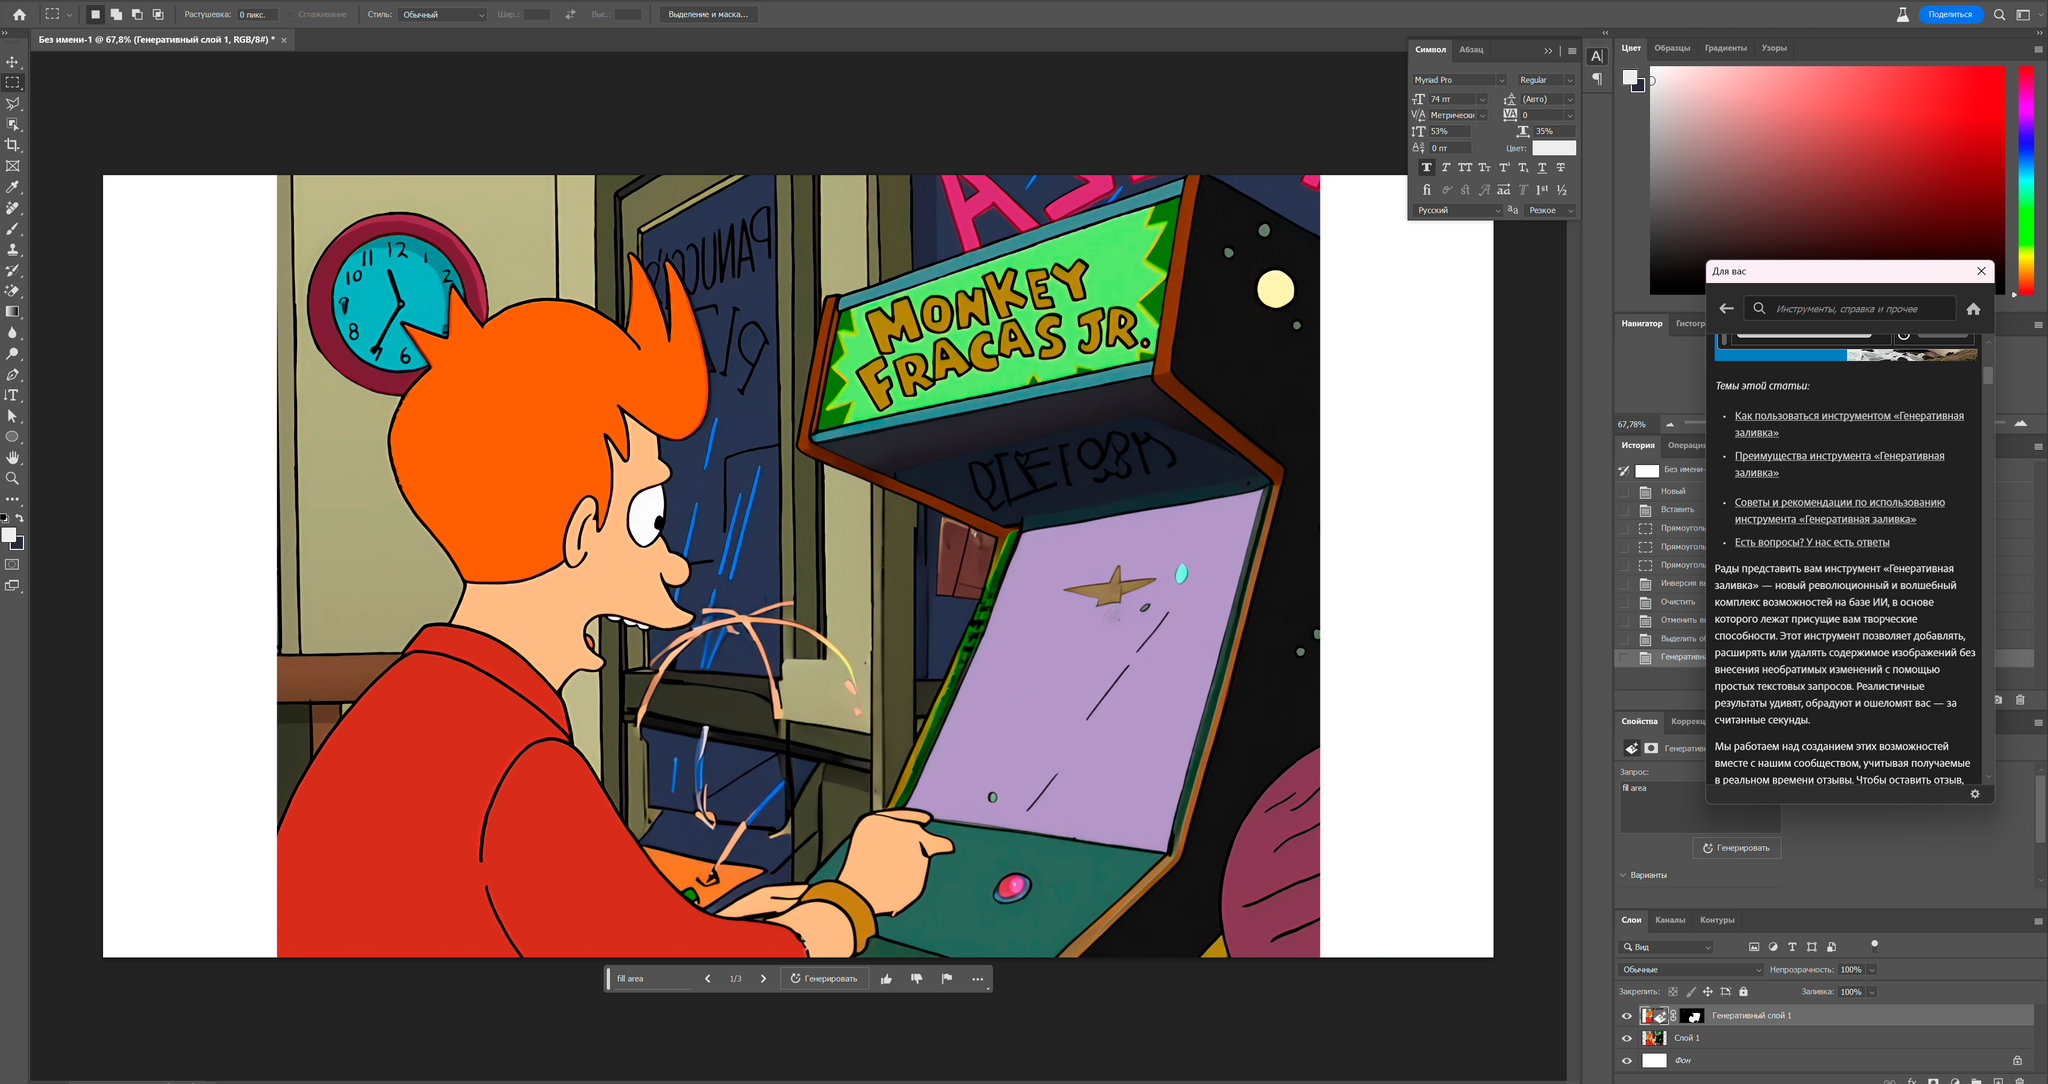2048x1084 pixels.
Task: Hide the Фон layer
Action: [x=1627, y=1061]
